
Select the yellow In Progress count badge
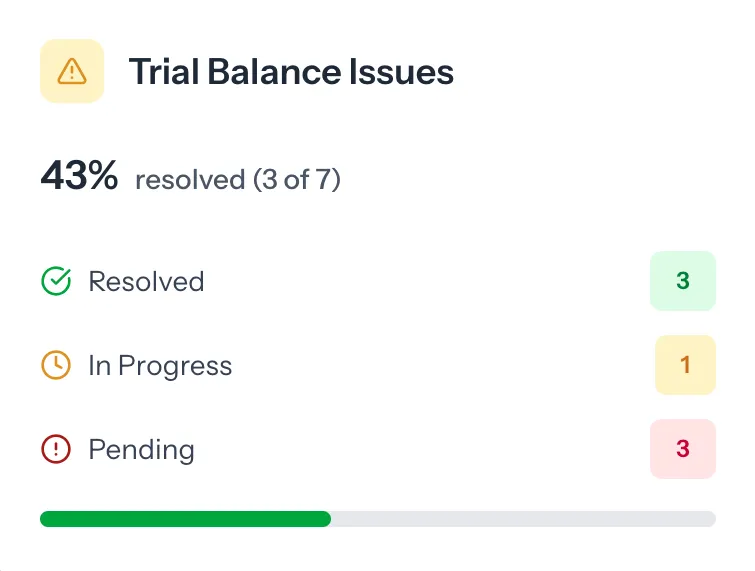point(685,365)
